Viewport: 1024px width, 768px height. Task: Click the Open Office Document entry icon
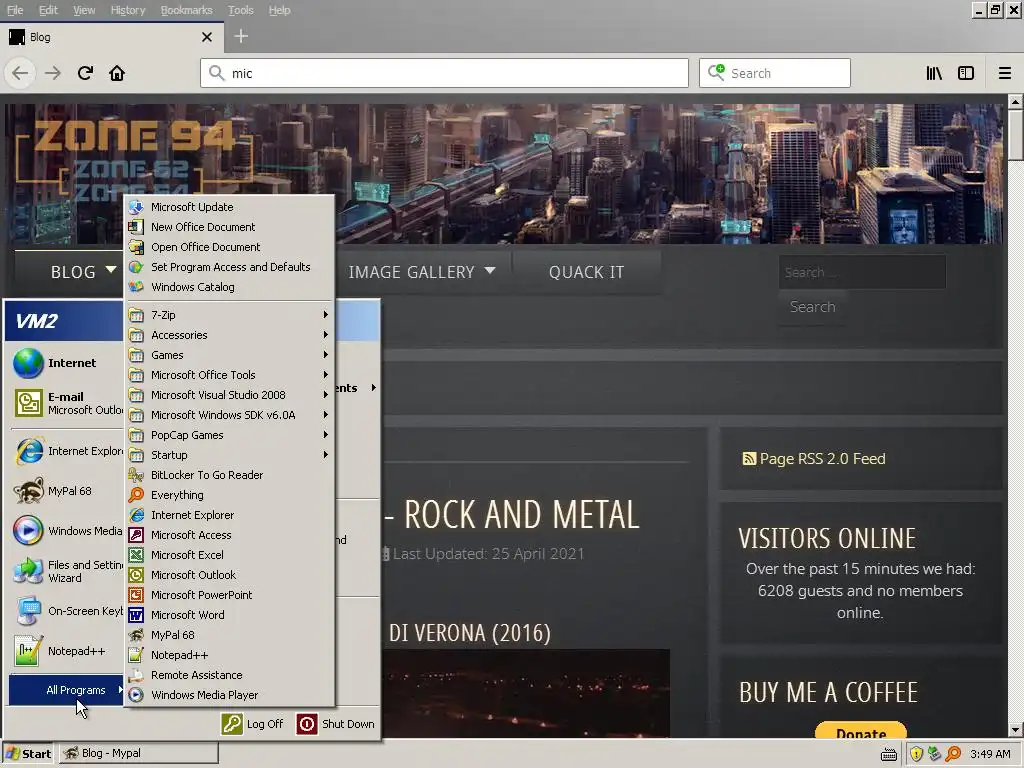pyautogui.click(x=136, y=247)
